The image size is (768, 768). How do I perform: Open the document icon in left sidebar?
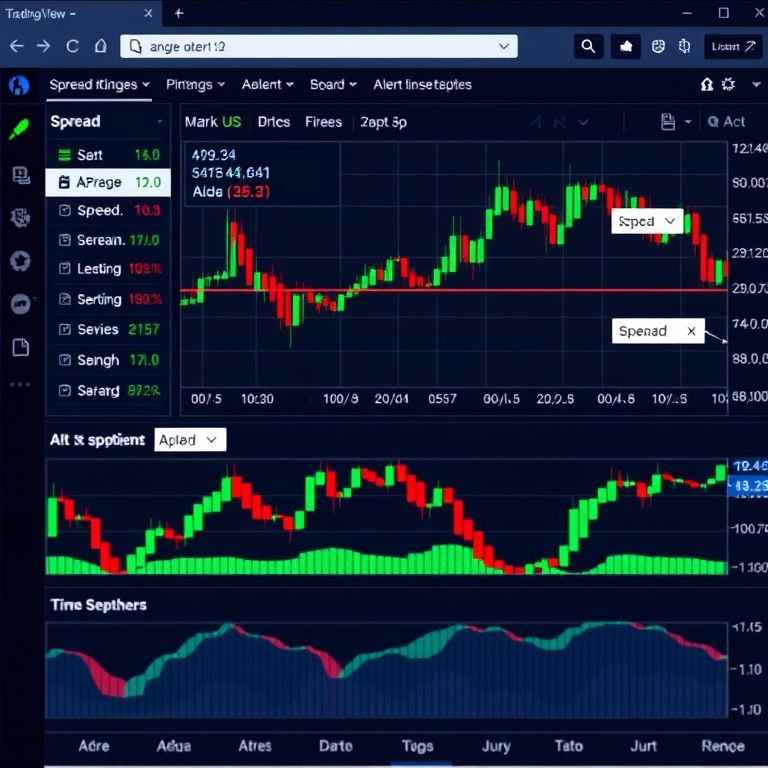tap(20, 347)
